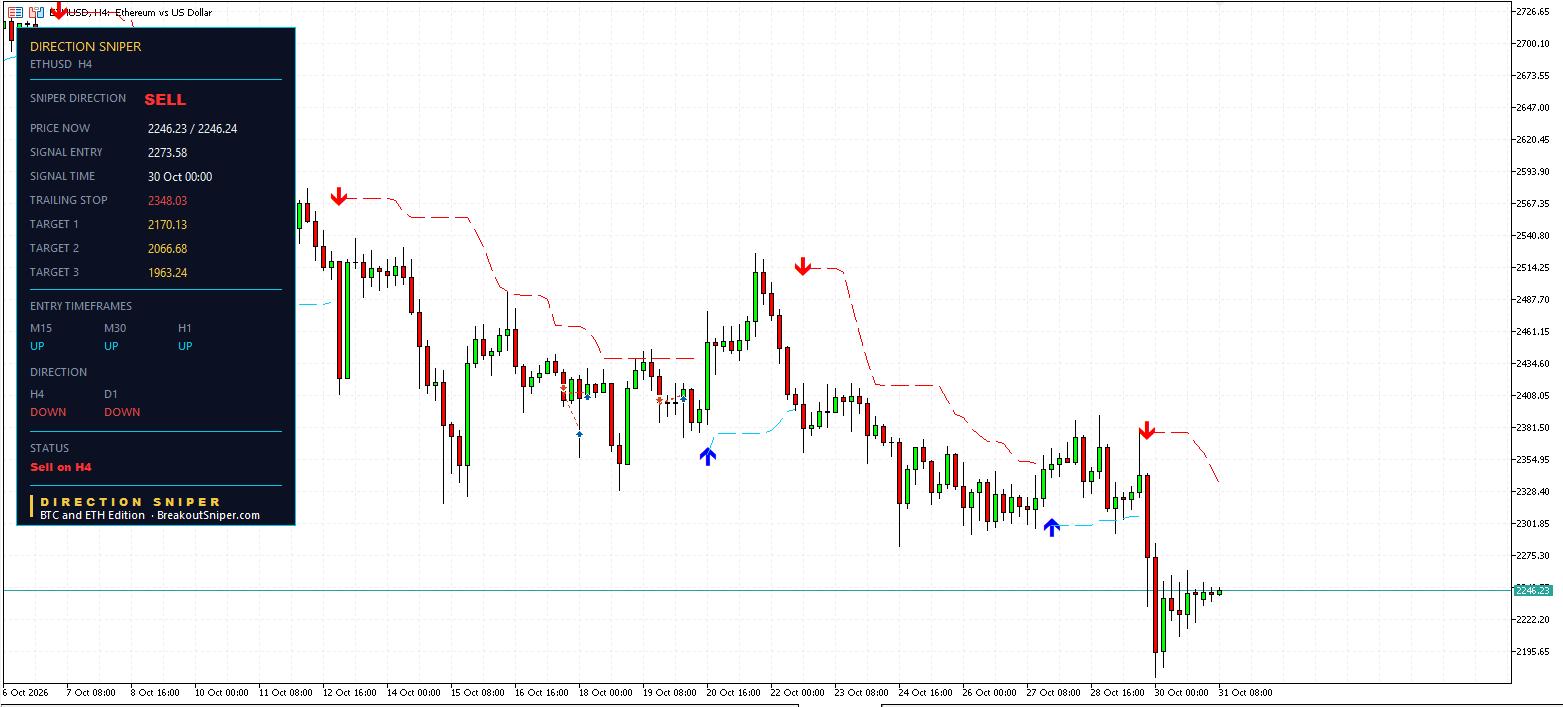Click the UP status under H1
Viewport: 1563px width, 707px height.
[185, 346]
